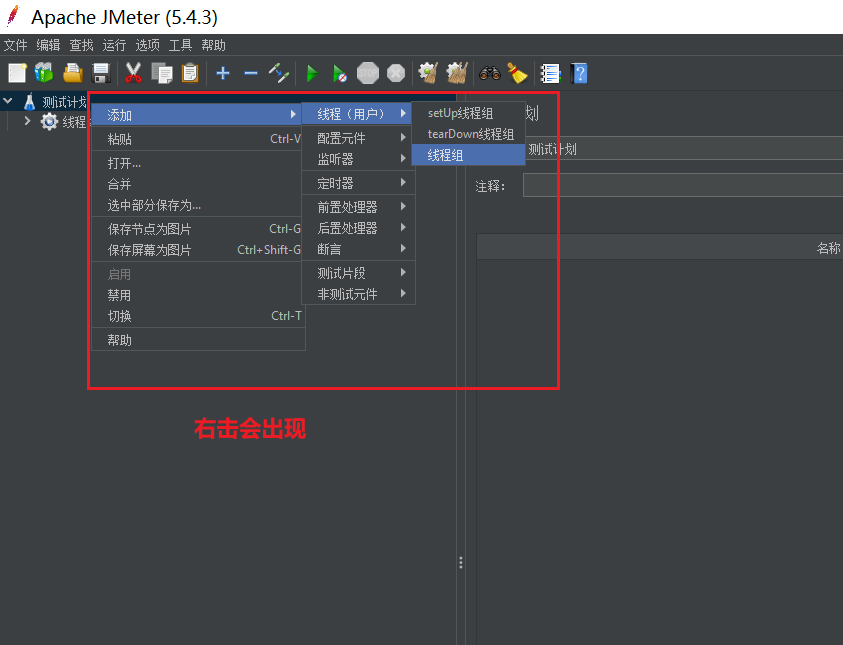Screen dimensions: 843x645
Task: Open the 运行 menu
Action: pyautogui.click(x=115, y=45)
